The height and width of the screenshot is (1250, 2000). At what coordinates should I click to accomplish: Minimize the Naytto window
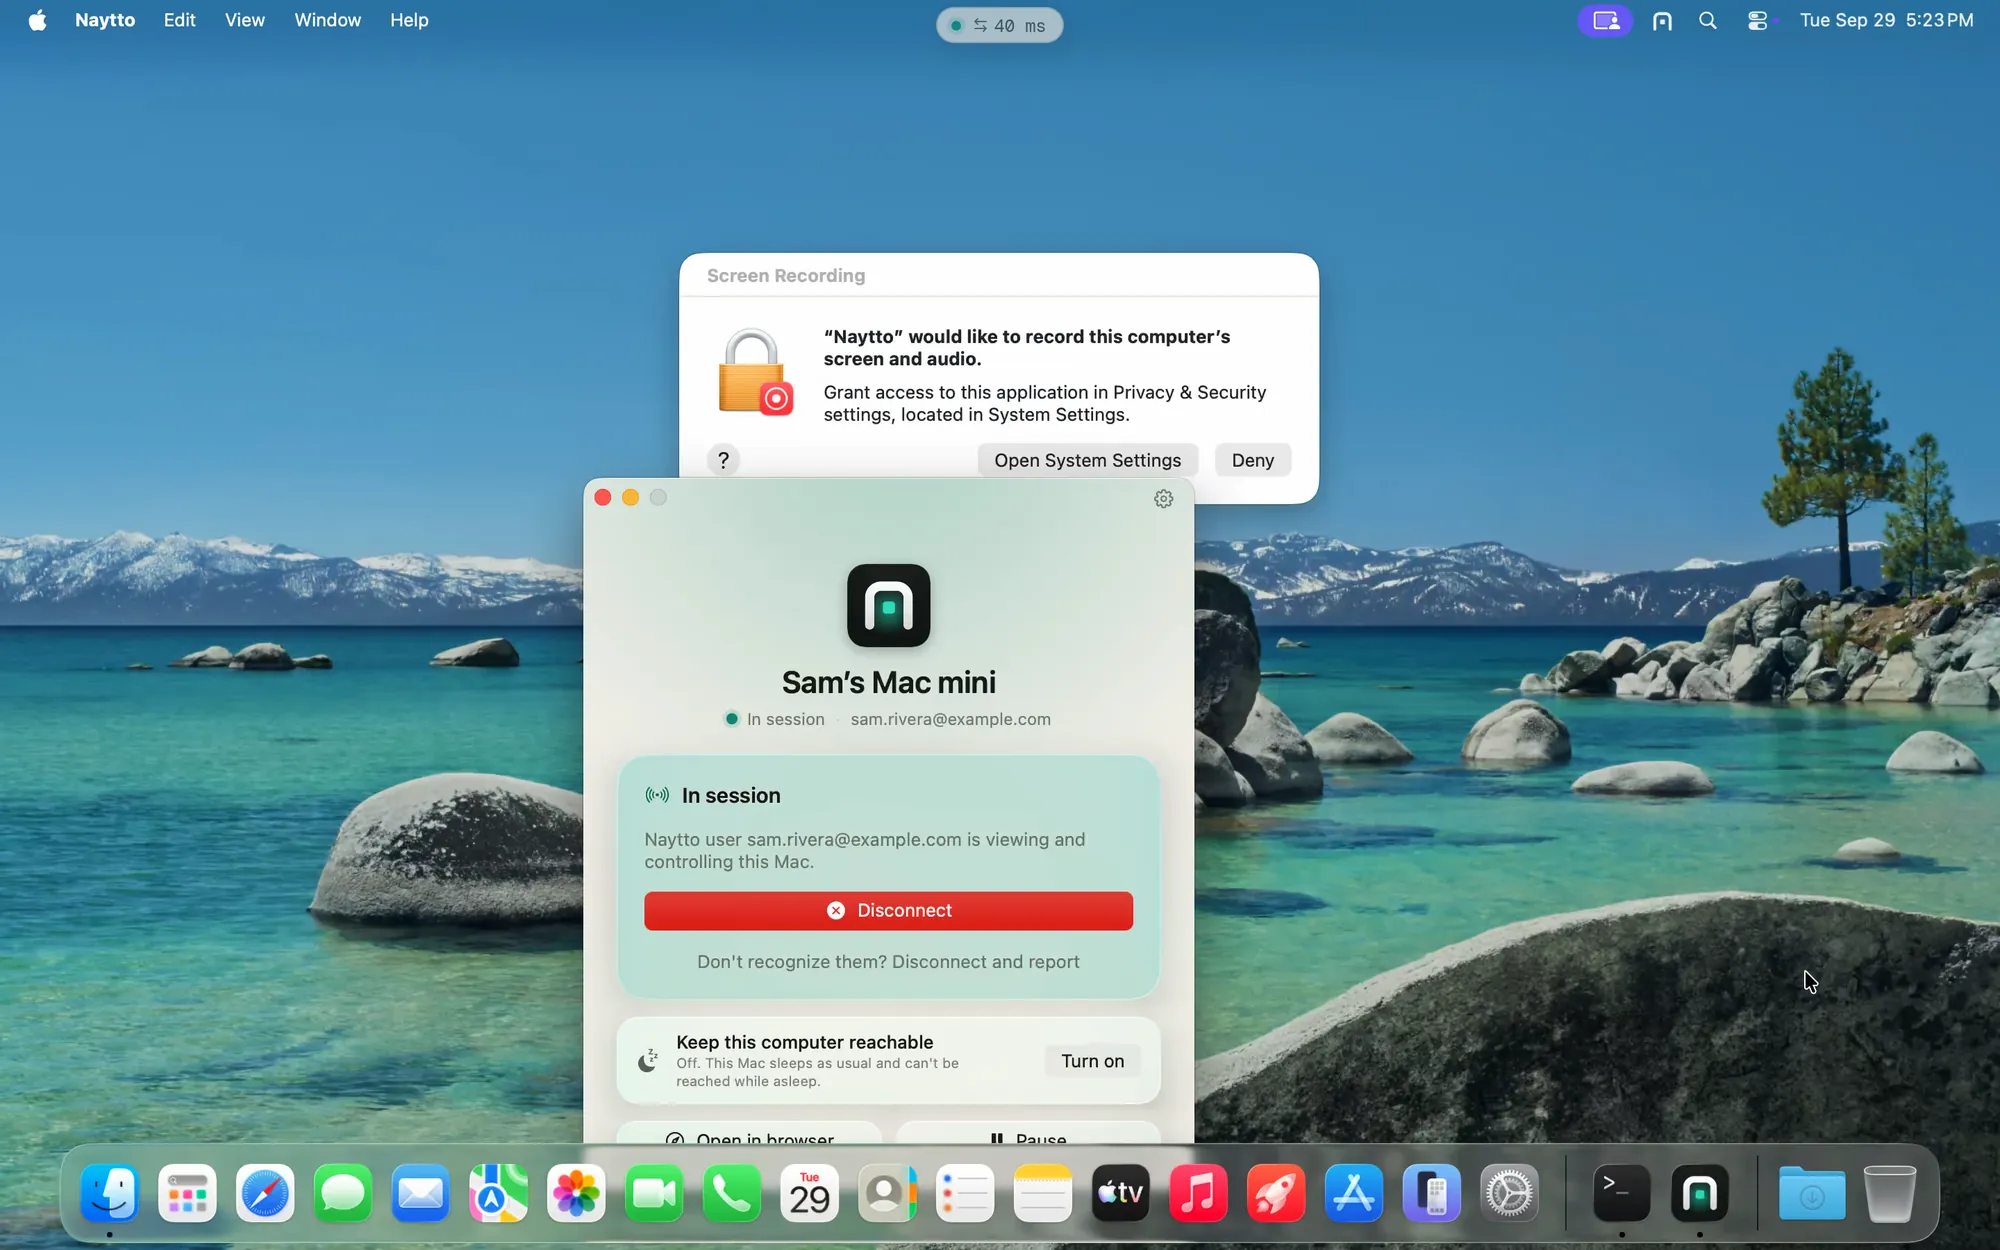pos(630,497)
